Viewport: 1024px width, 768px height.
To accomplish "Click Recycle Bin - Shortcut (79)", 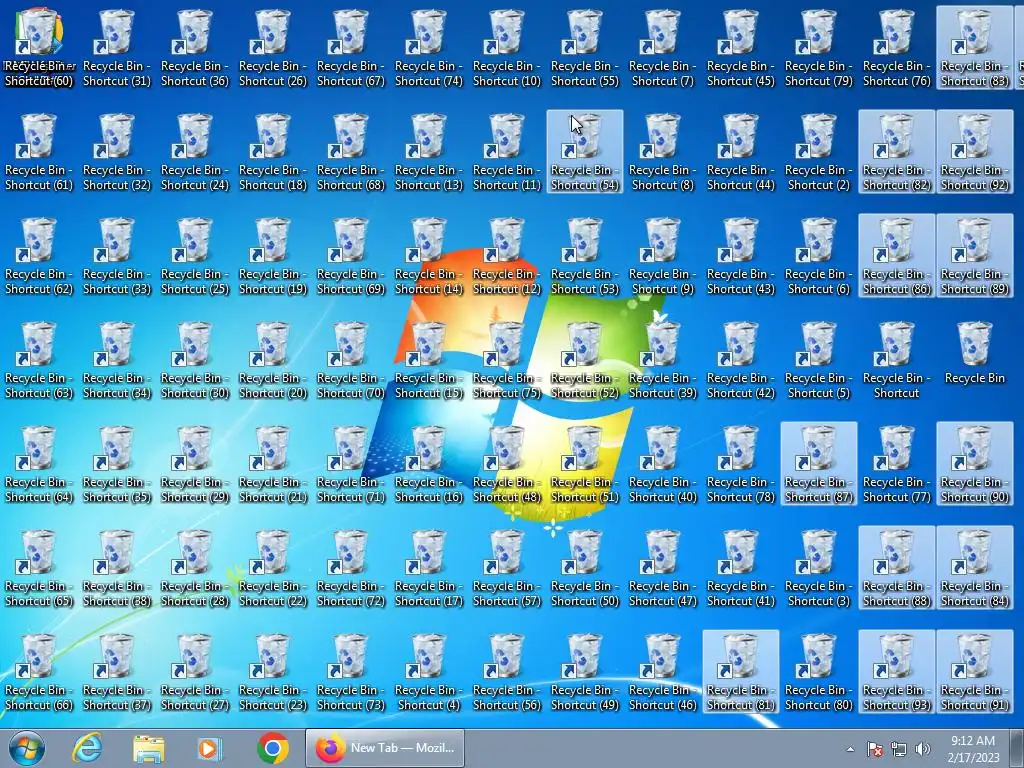I will click(819, 48).
